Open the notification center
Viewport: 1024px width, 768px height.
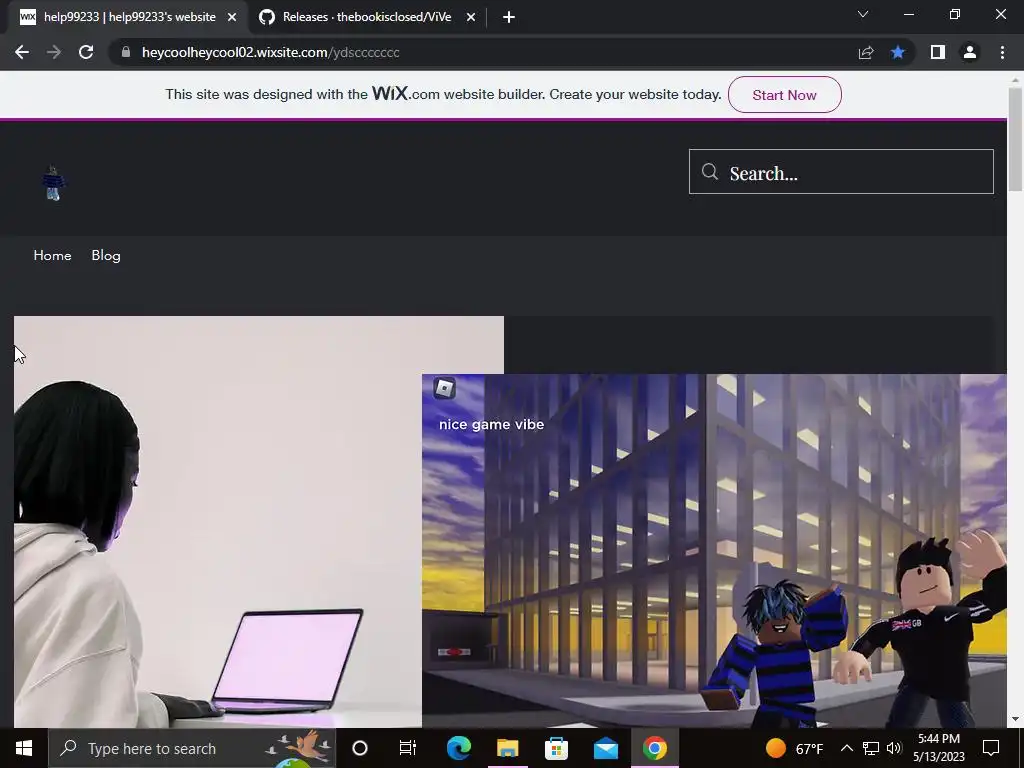991,748
